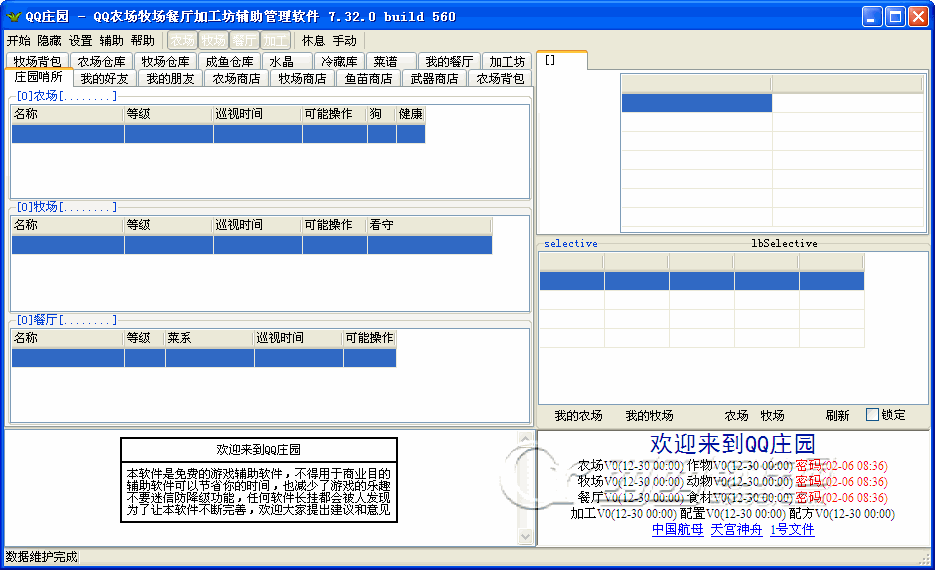
Task: Toggle the 餐厅 toolbar button
Action: 244,41
